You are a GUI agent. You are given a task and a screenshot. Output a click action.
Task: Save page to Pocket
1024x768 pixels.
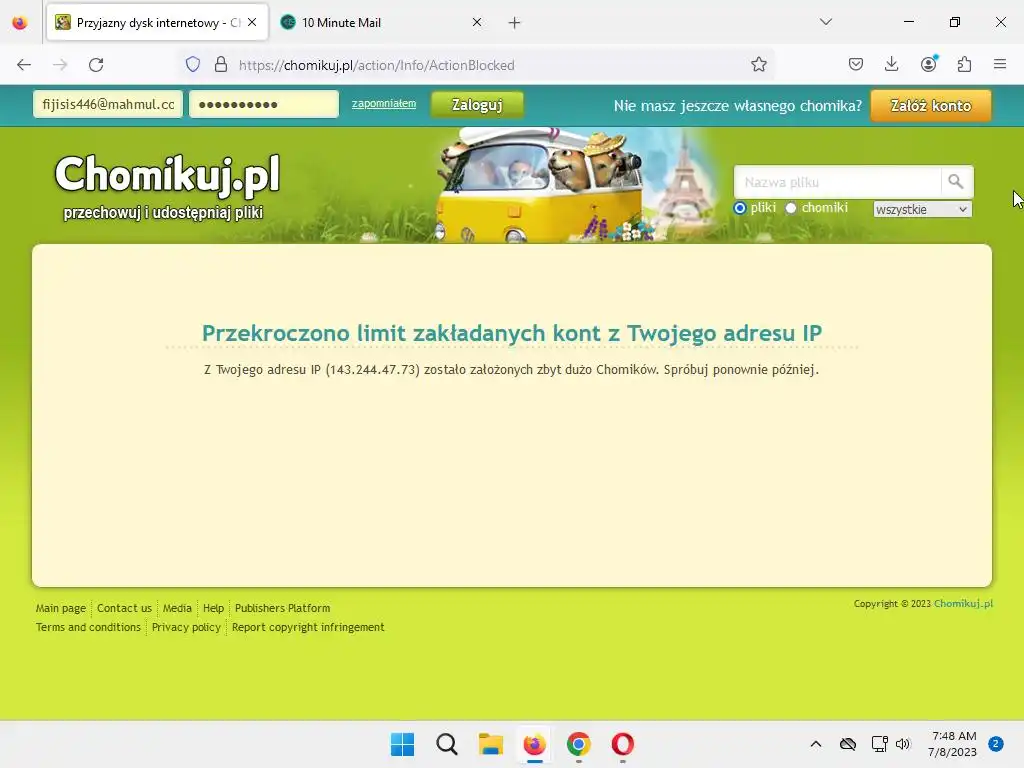pyautogui.click(x=856, y=65)
